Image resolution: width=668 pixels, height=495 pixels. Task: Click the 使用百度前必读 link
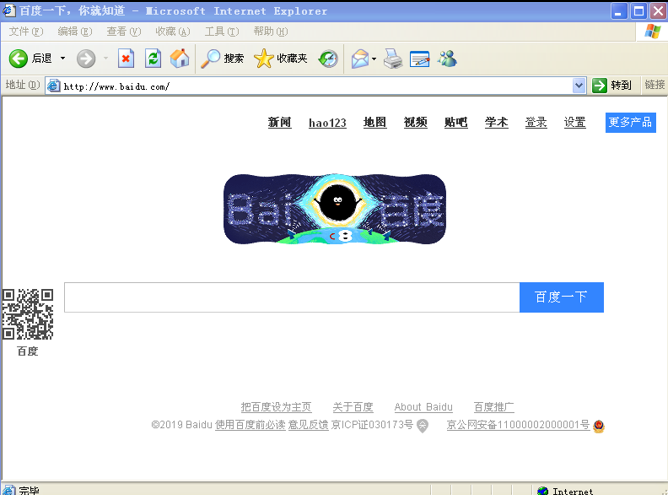pos(250,425)
